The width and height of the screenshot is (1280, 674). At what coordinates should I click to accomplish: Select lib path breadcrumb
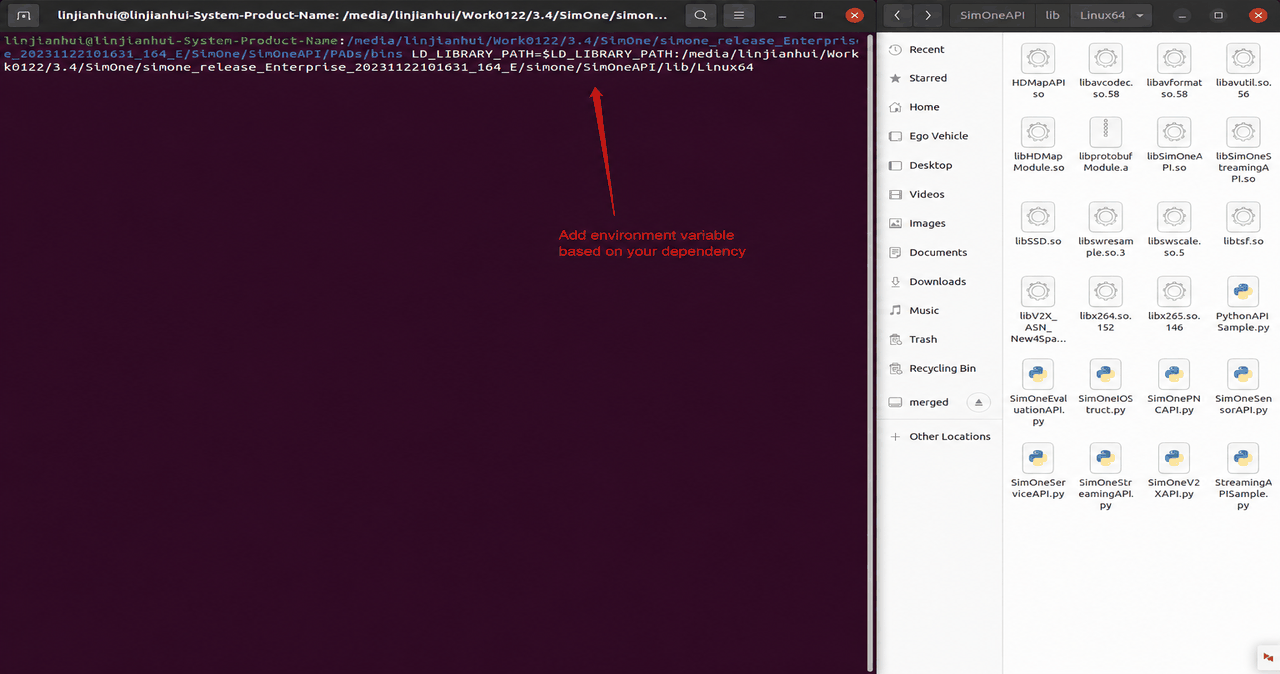click(x=1052, y=15)
